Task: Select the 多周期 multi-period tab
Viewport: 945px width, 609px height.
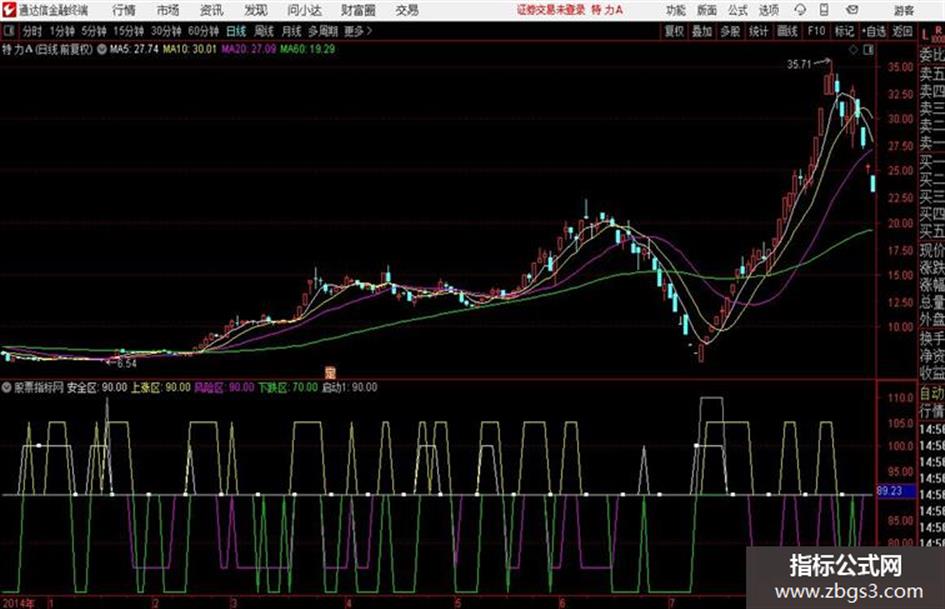Action: 323,31
